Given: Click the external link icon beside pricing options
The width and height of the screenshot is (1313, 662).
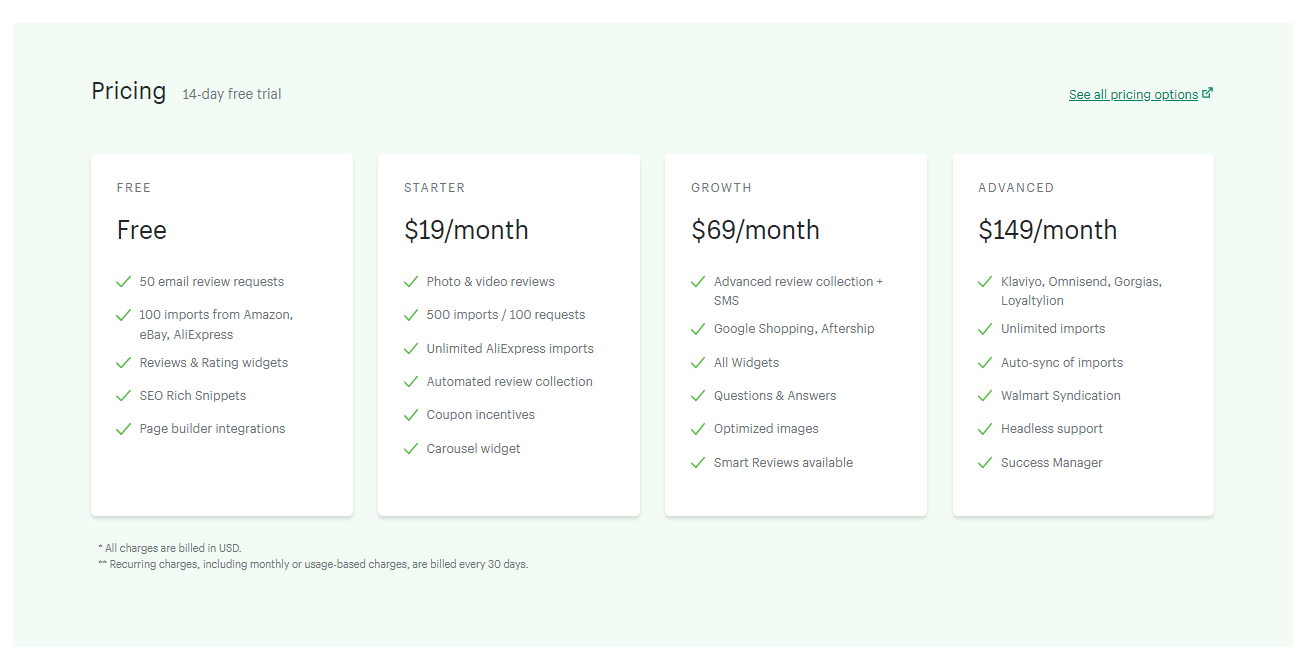Looking at the screenshot, I should coord(1207,93).
